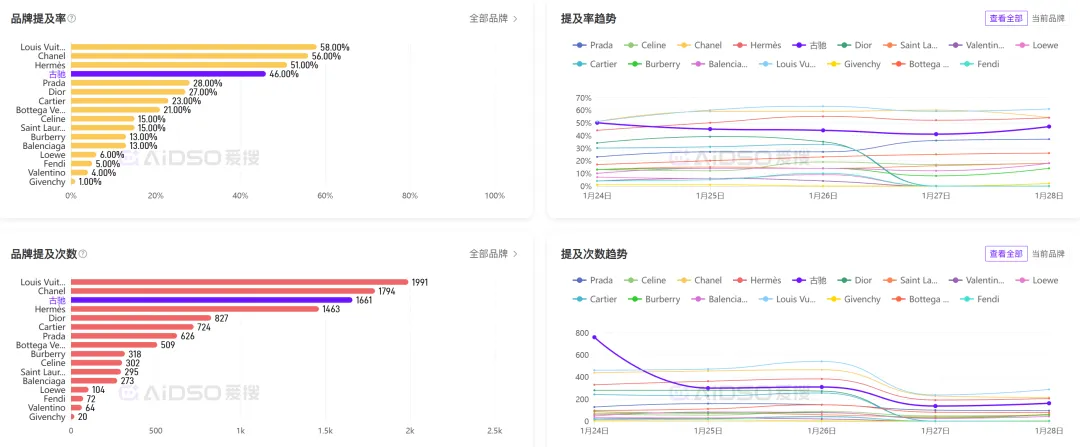The height and width of the screenshot is (447, 1080).
Task: Click Louis Vuitton bar in 品牌提及次数 chart
Action: pyautogui.click(x=239, y=282)
